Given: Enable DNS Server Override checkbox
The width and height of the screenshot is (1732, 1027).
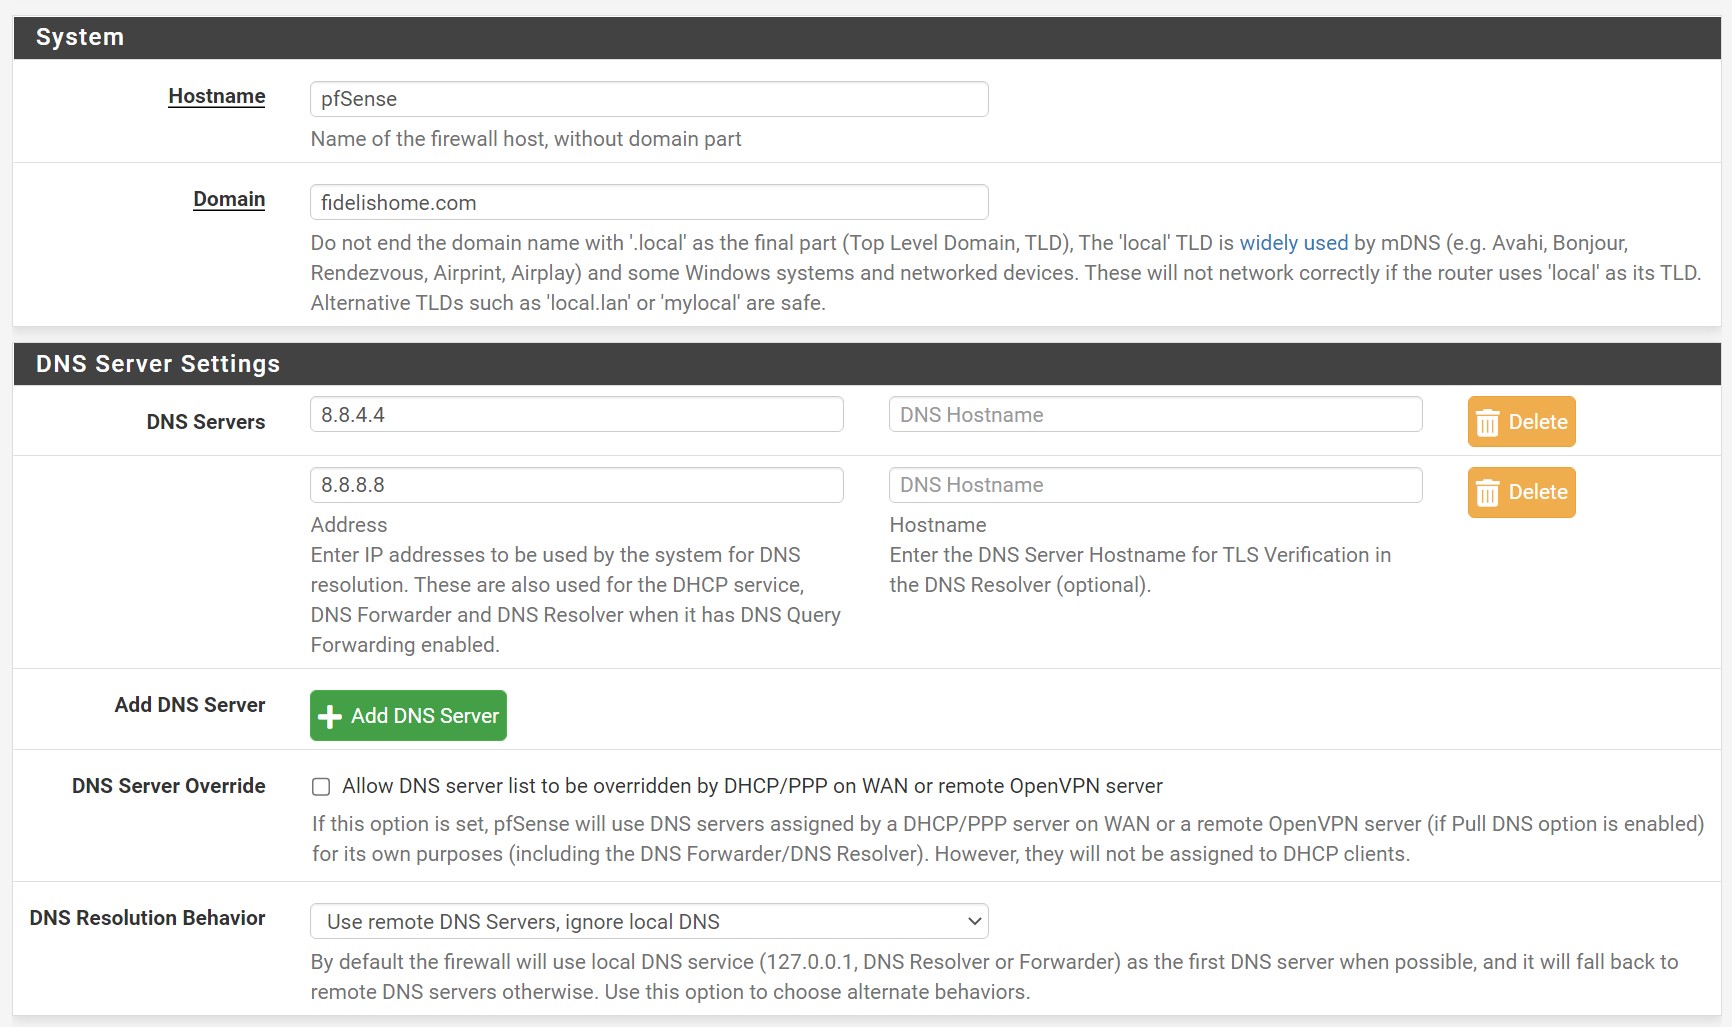Looking at the screenshot, I should pos(321,787).
